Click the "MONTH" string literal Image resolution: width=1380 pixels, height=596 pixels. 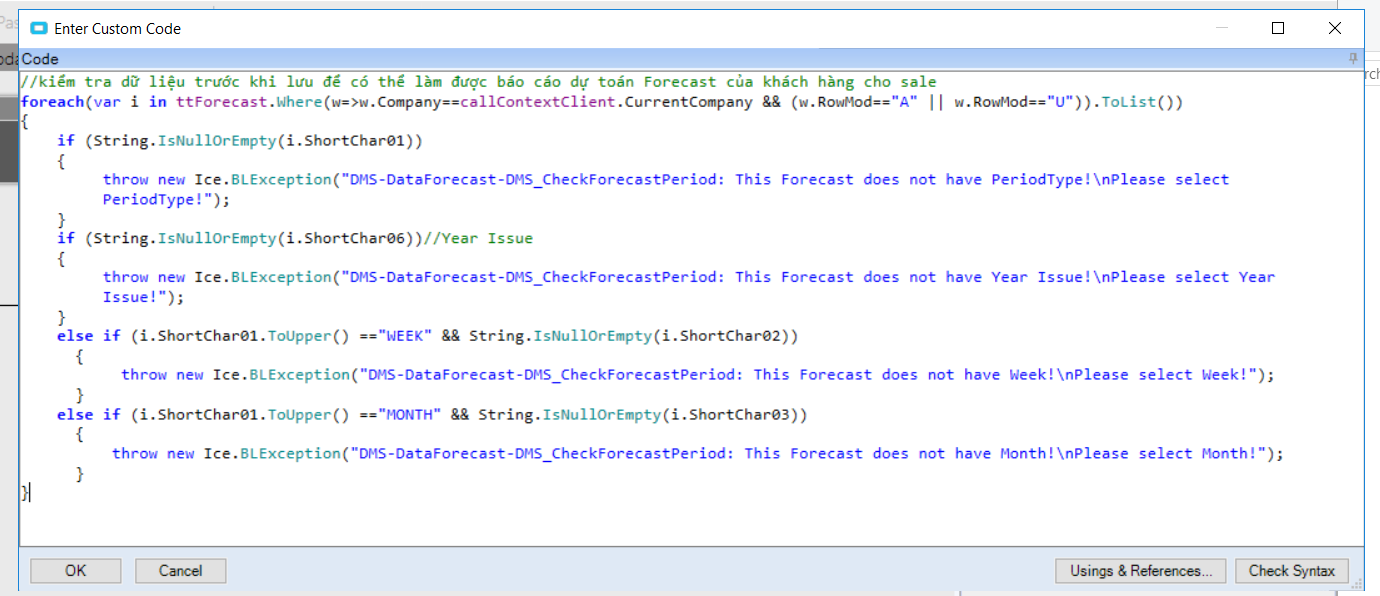[410, 414]
